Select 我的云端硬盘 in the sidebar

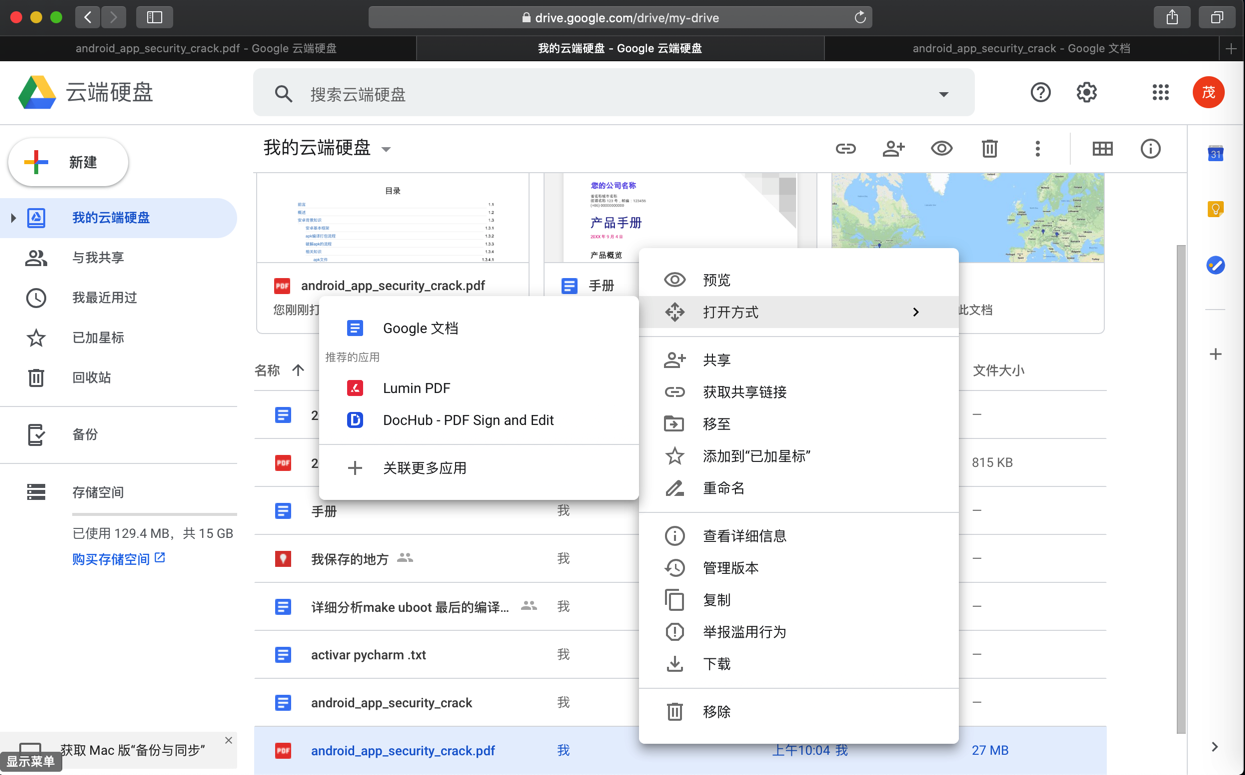(118, 218)
